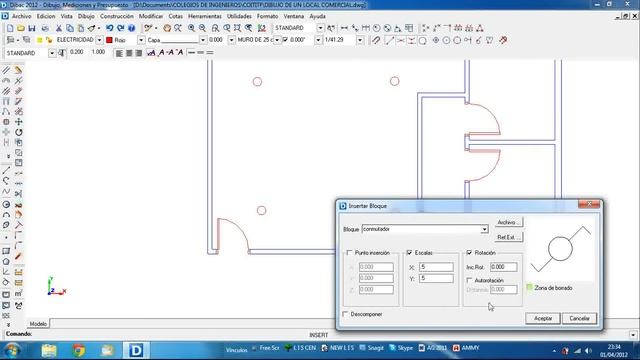
Task: Open the ELECTRICIDAD layer dropdown
Action: pos(99,40)
